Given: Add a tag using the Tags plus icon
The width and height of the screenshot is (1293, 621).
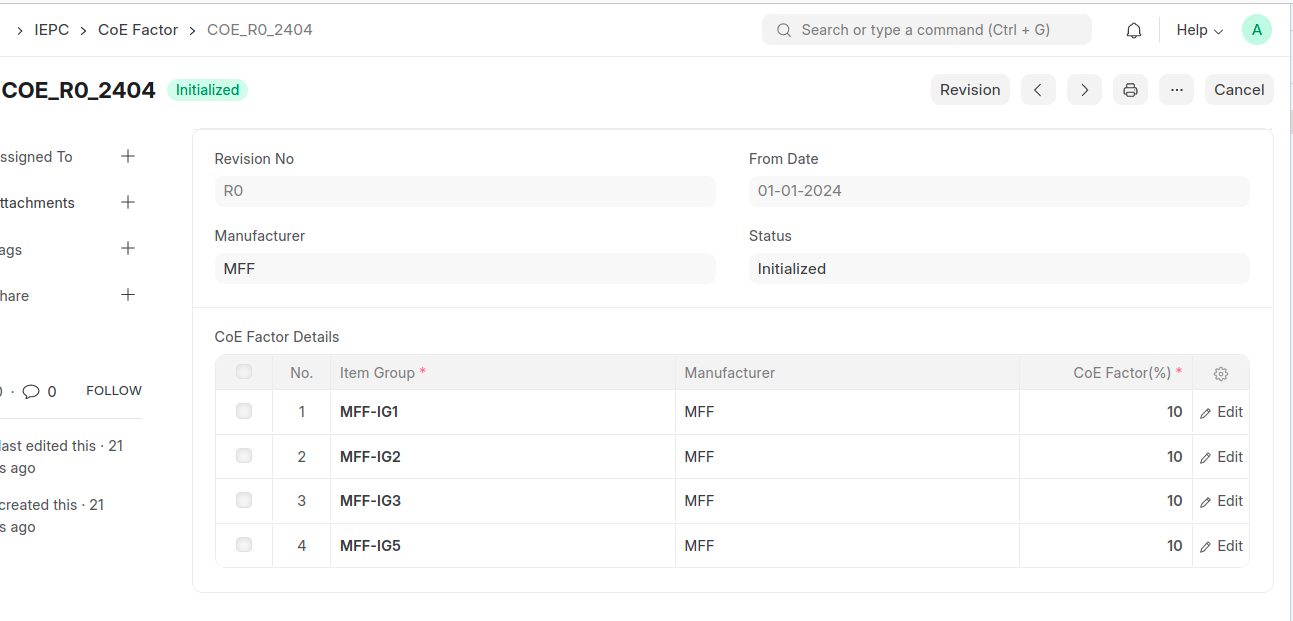Looking at the screenshot, I should point(128,248).
